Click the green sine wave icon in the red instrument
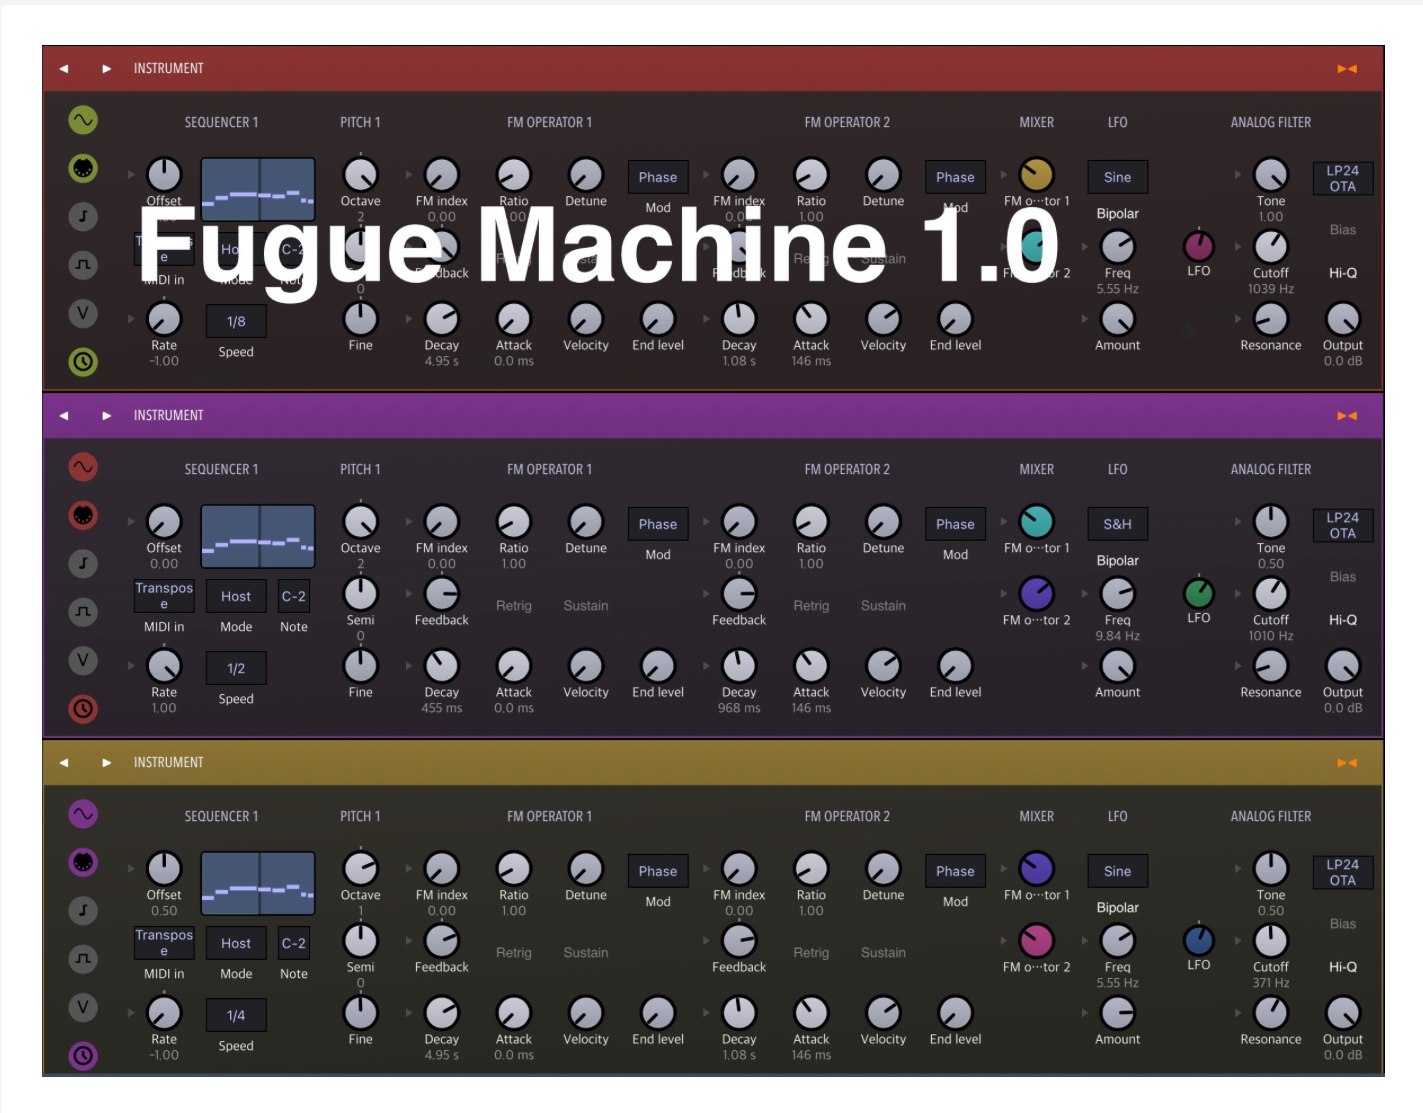This screenshot has width=1423, height=1113. [x=83, y=120]
